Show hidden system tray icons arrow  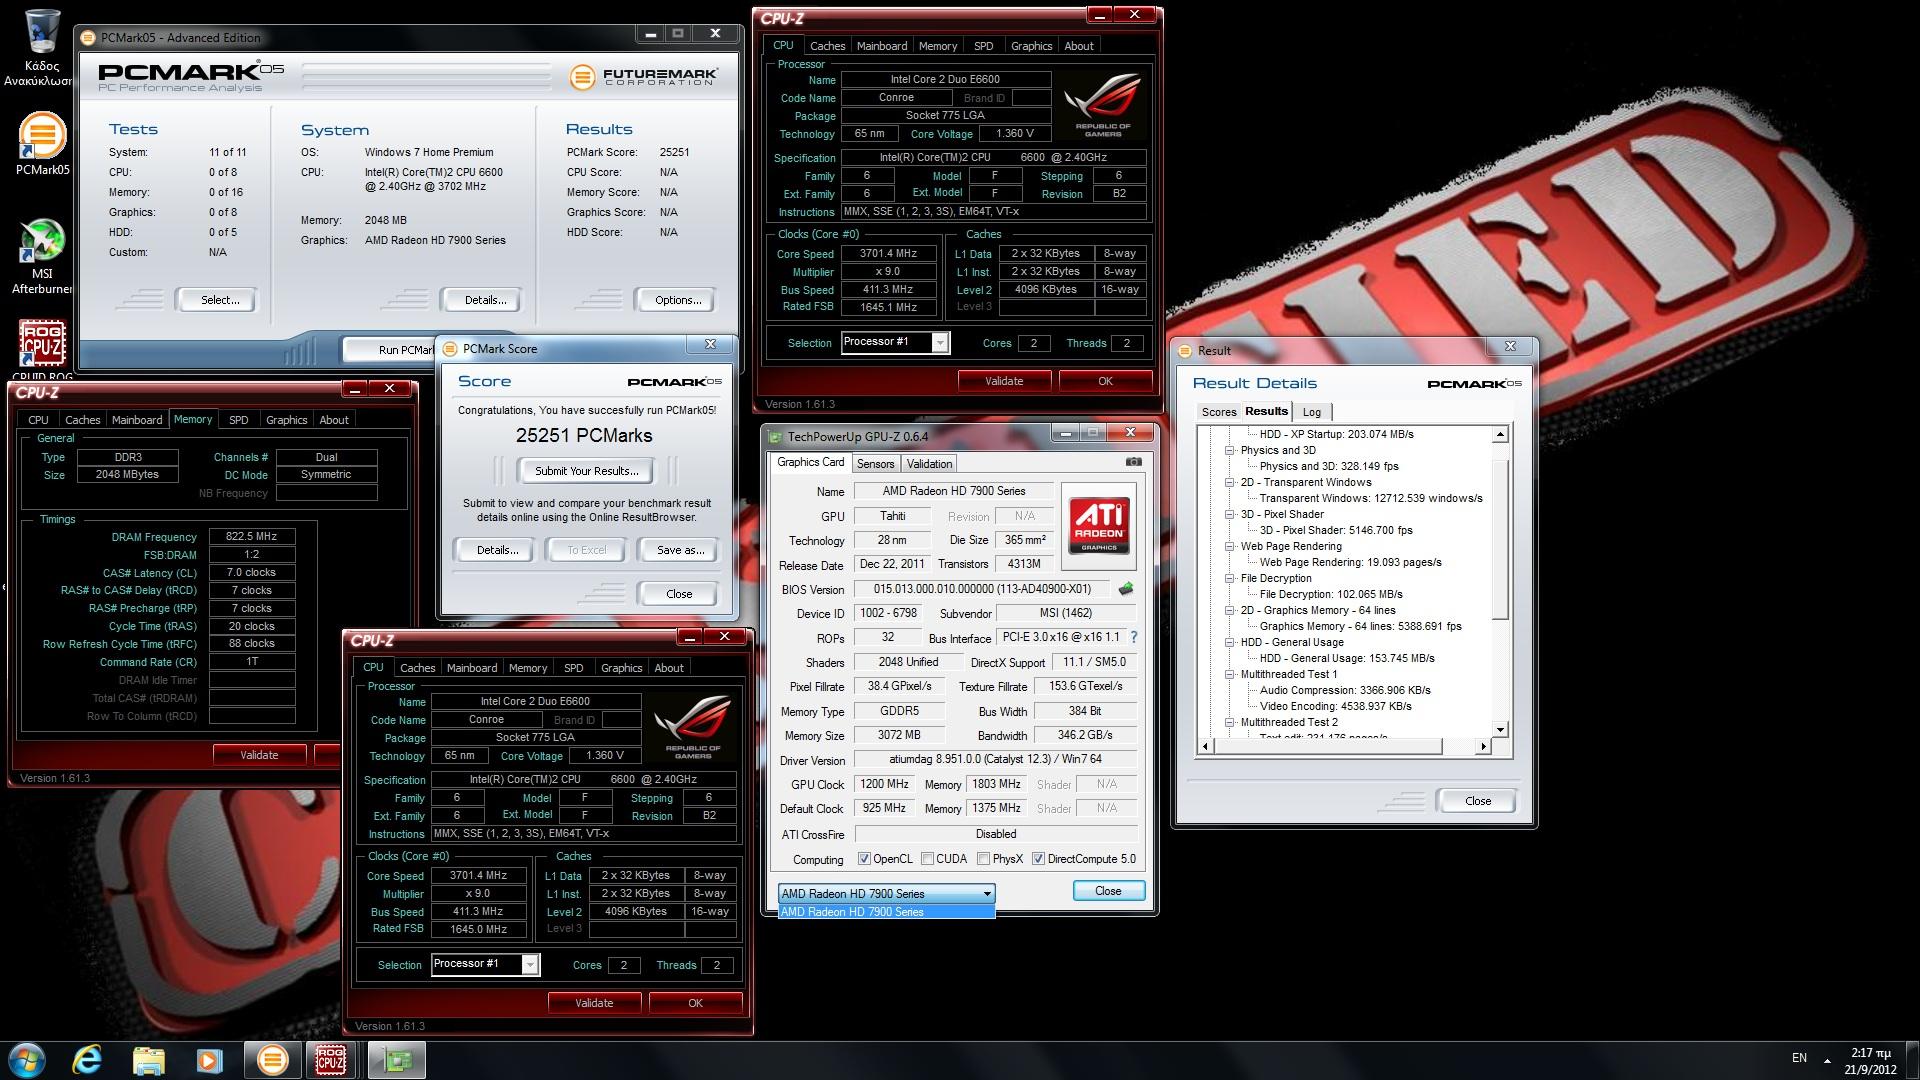click(1827, 1060)
